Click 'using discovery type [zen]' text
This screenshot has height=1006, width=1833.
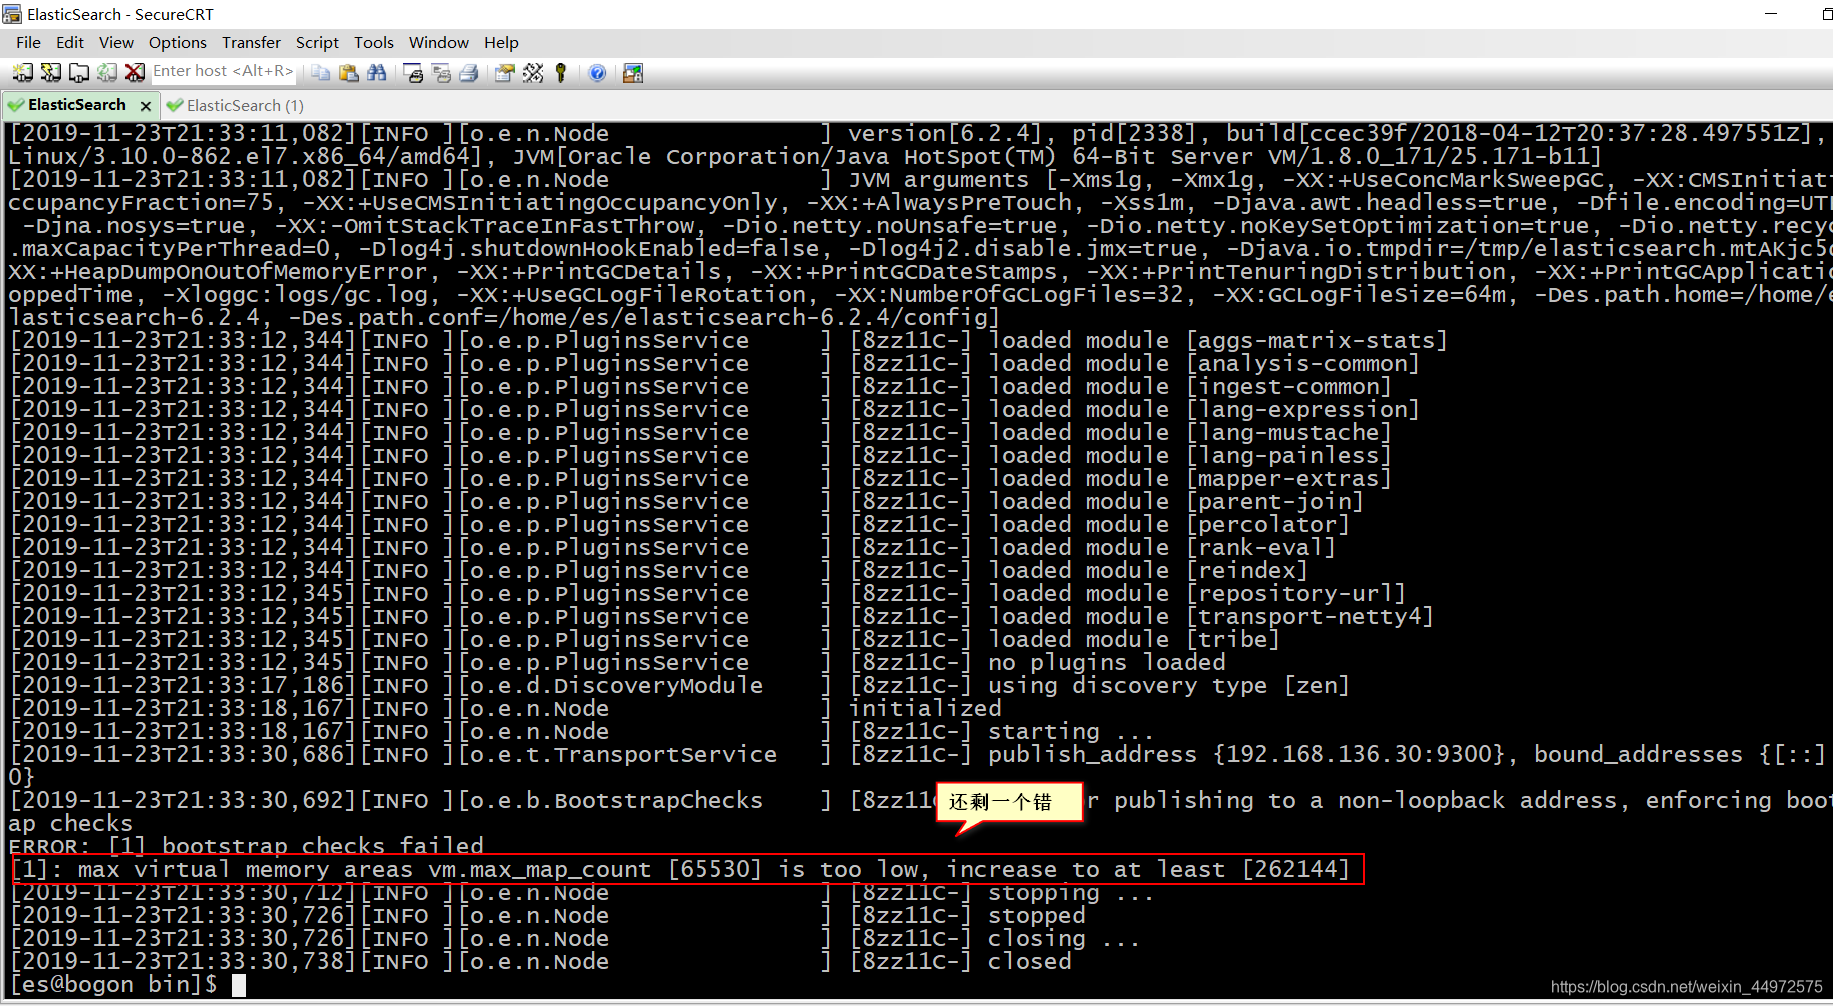pyautogui.click(x=1168, y=685)
